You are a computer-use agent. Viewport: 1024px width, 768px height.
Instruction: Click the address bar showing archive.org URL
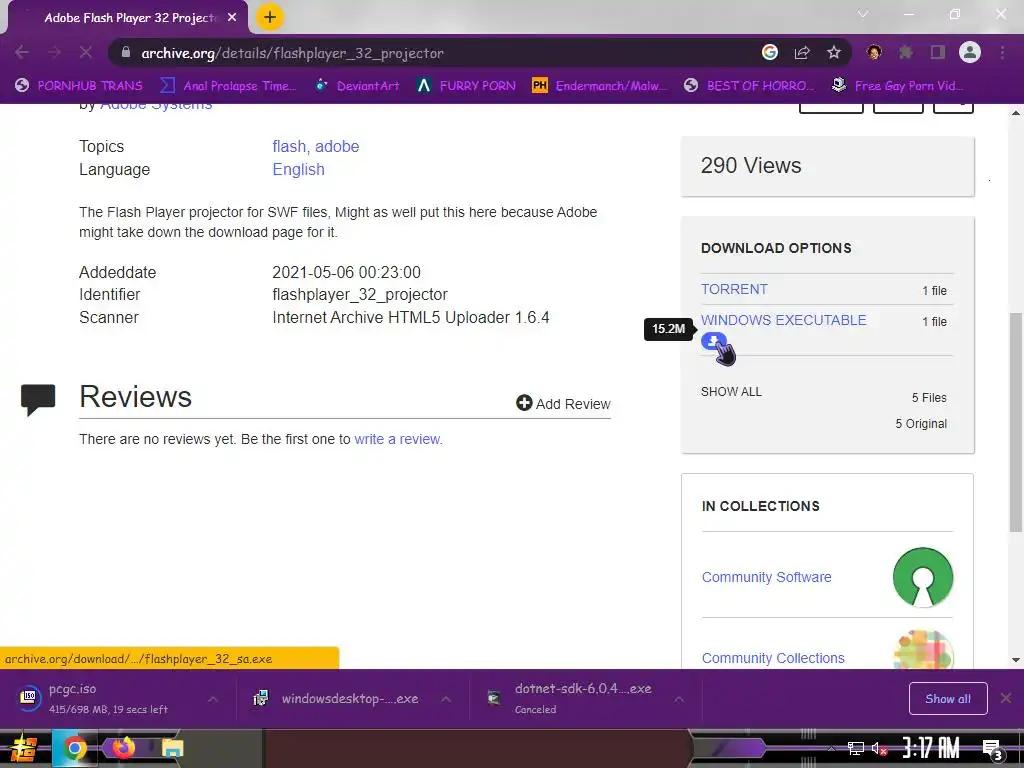pos(431,53)
